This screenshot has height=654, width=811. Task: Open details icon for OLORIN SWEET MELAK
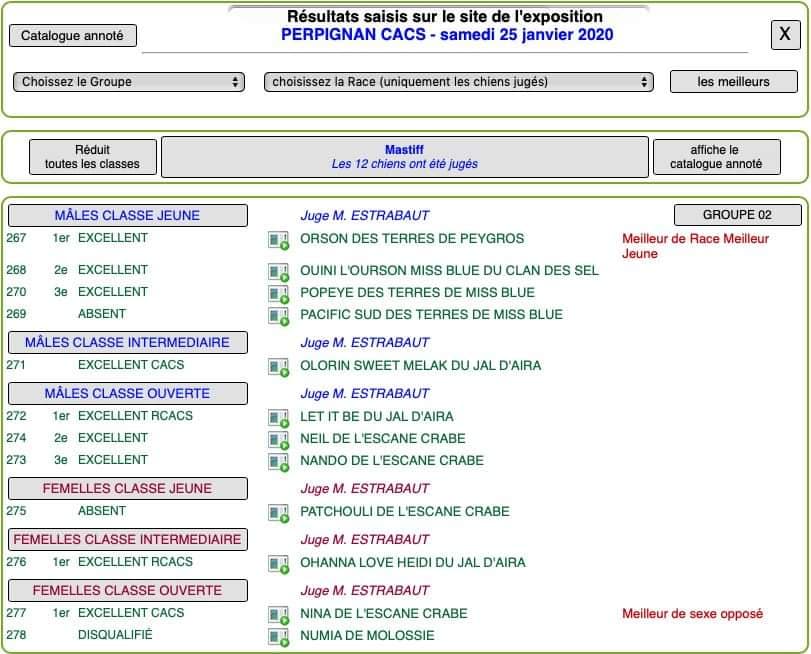click(278, 367)
